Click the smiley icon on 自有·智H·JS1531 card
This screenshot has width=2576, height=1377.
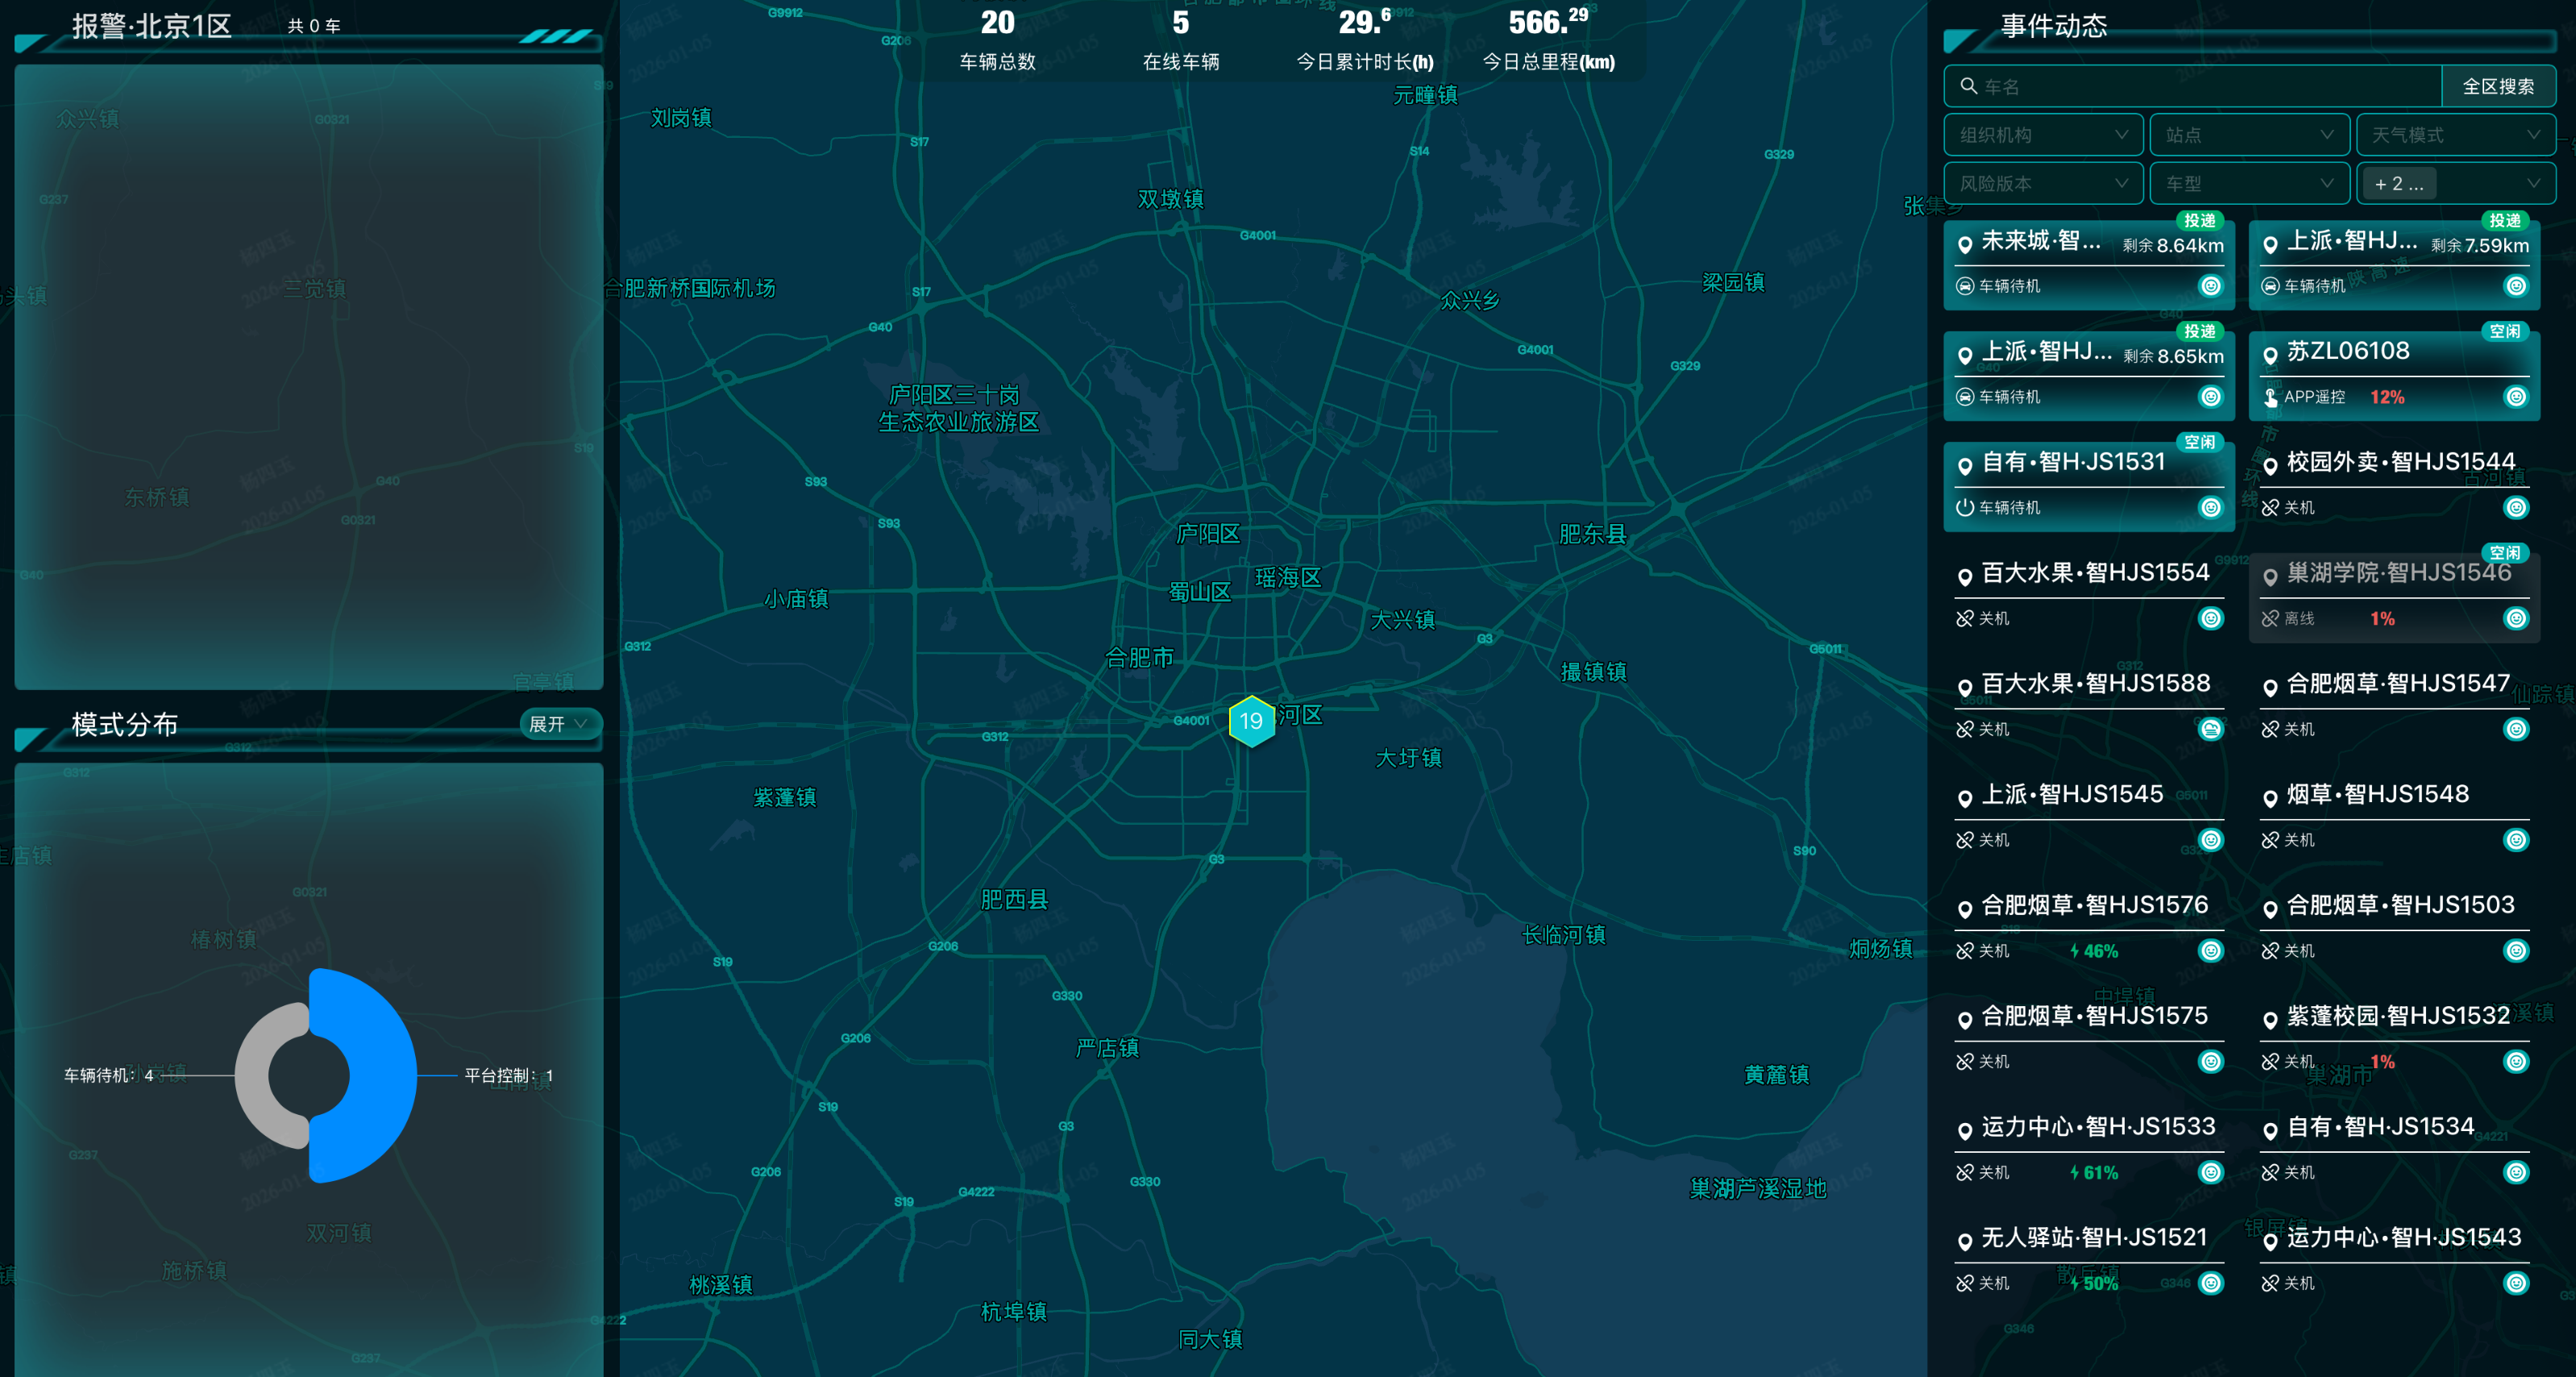(x=2210, y=508)
